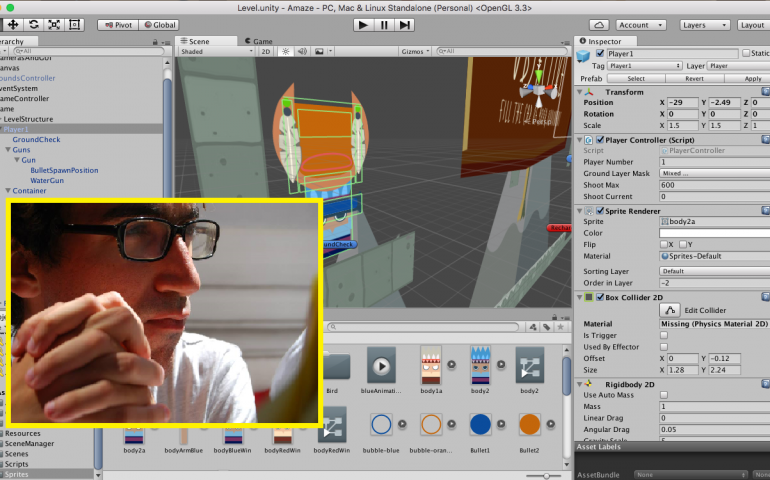
Task: Select Bullet2 orange circle asset
Action: (x=529, y=424)
